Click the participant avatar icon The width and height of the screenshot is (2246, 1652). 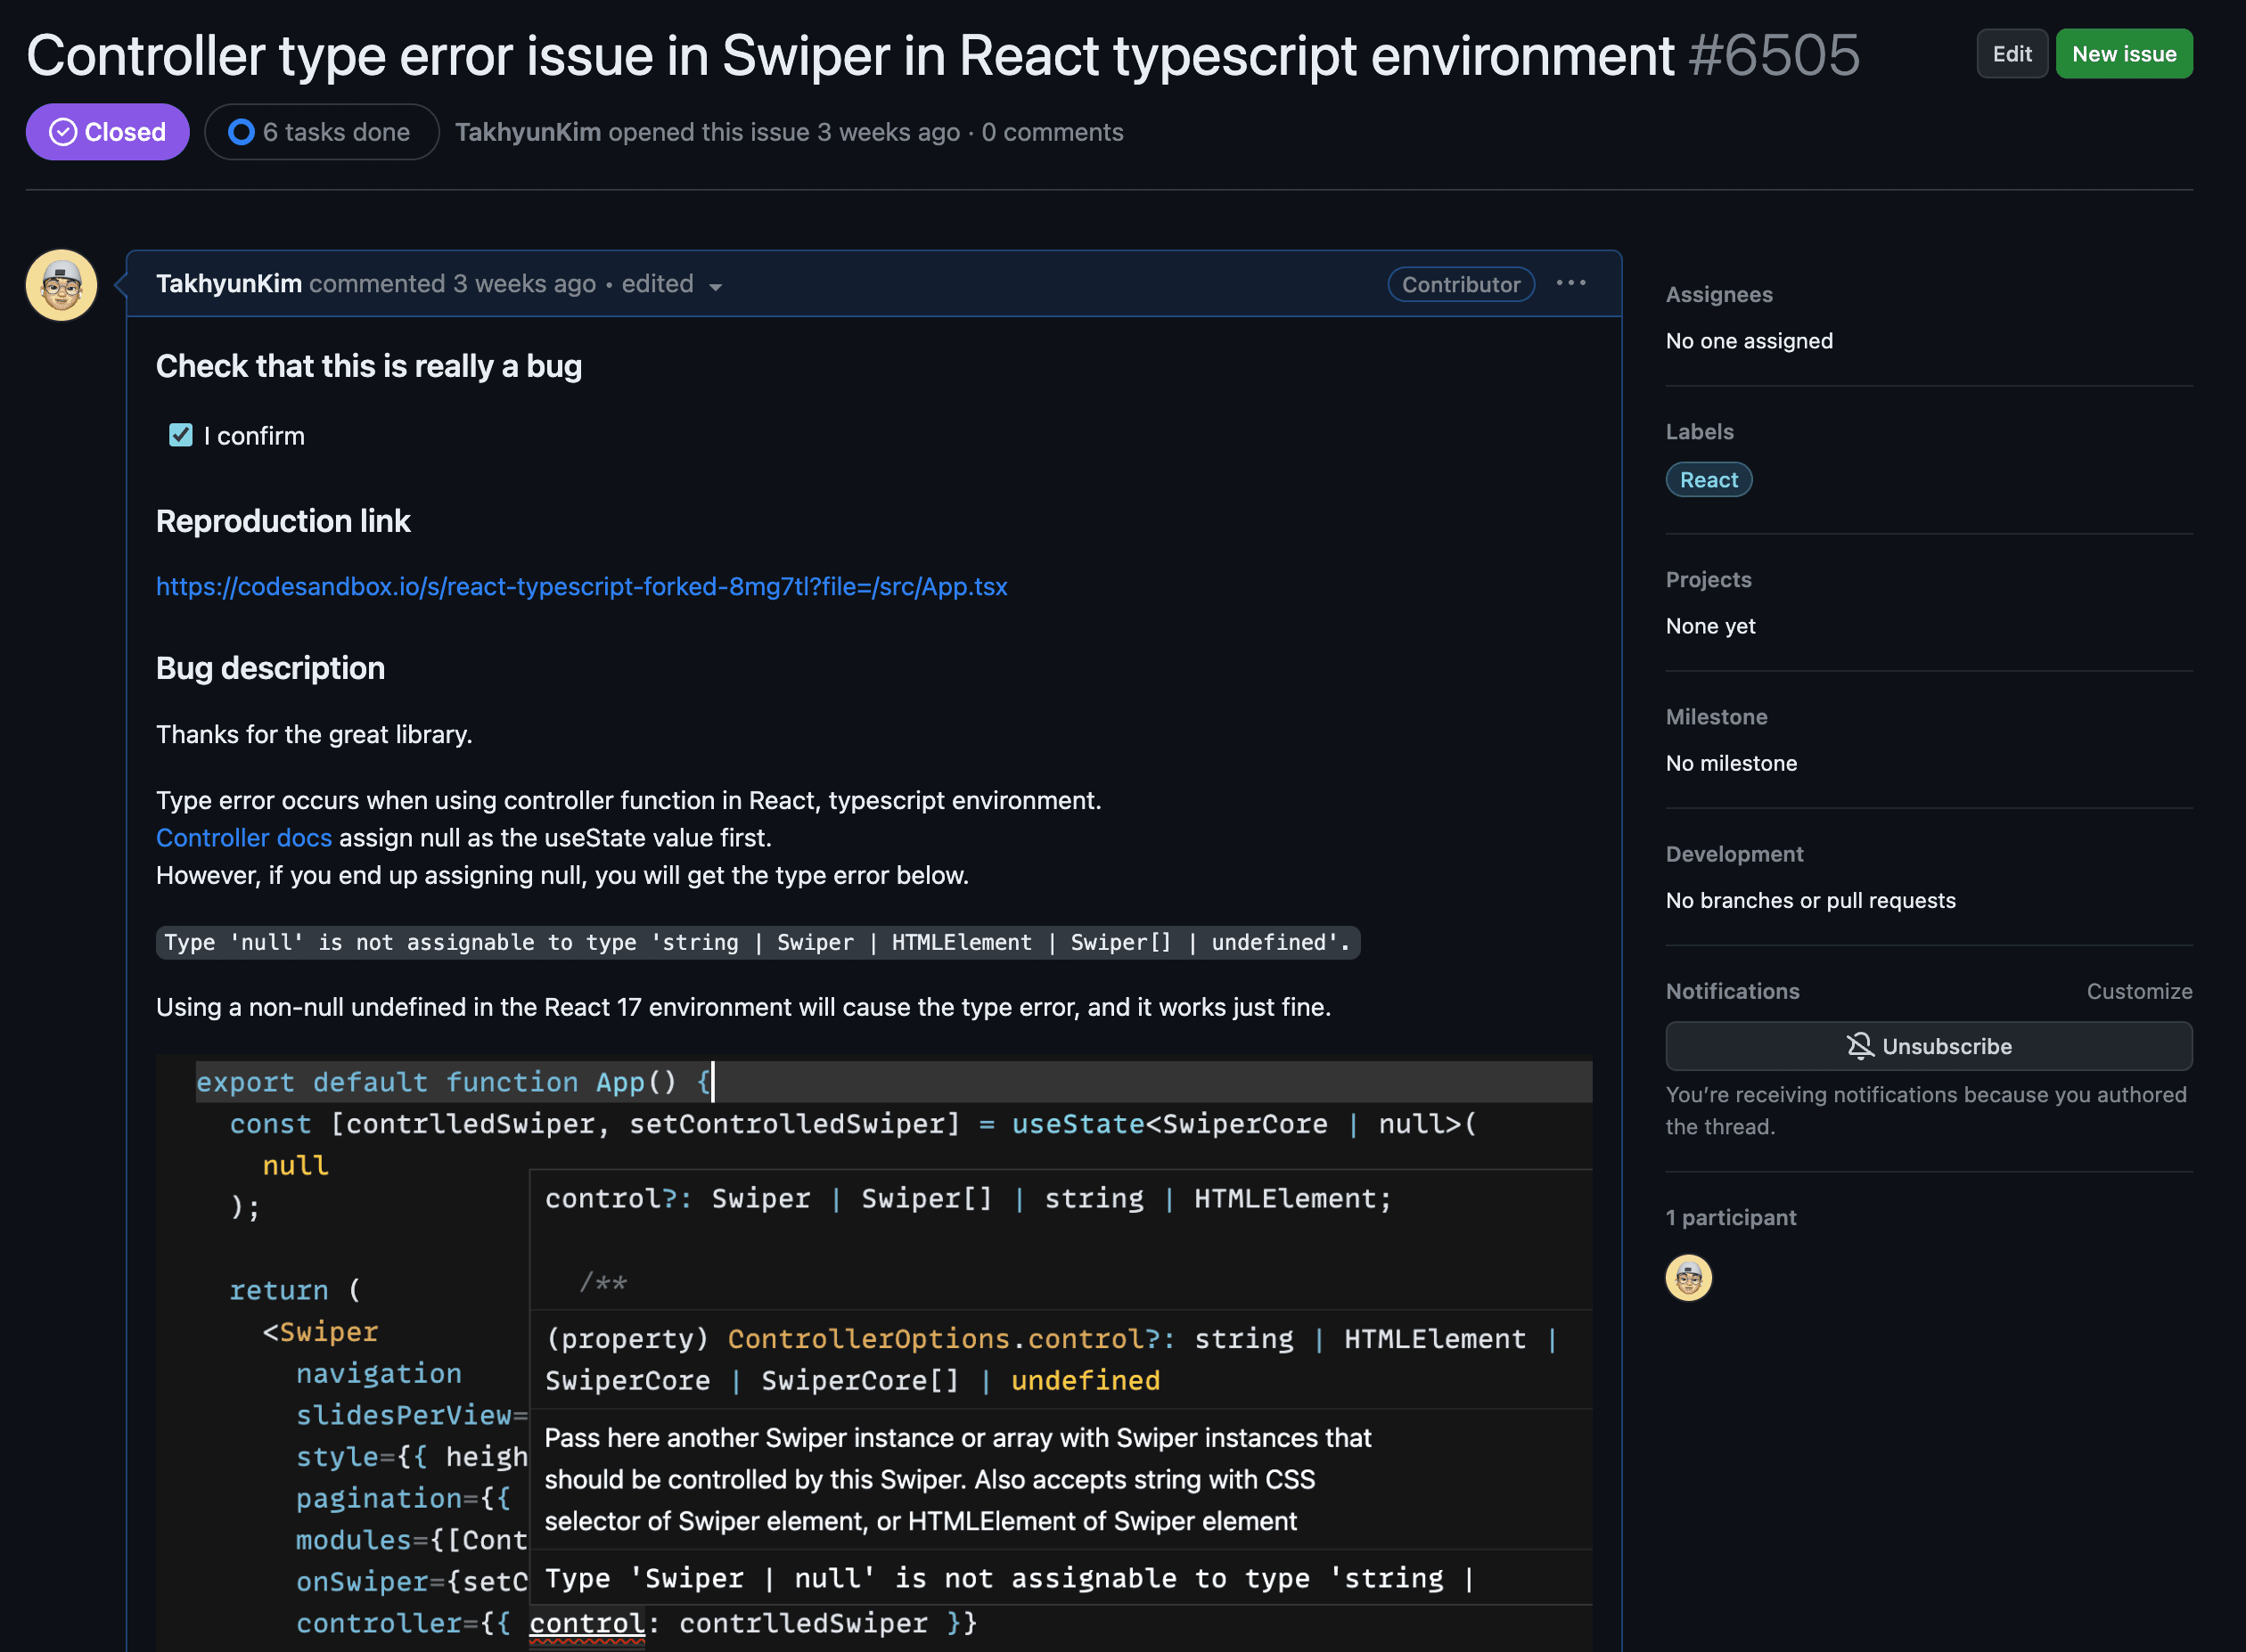tap(1690, 1276)
